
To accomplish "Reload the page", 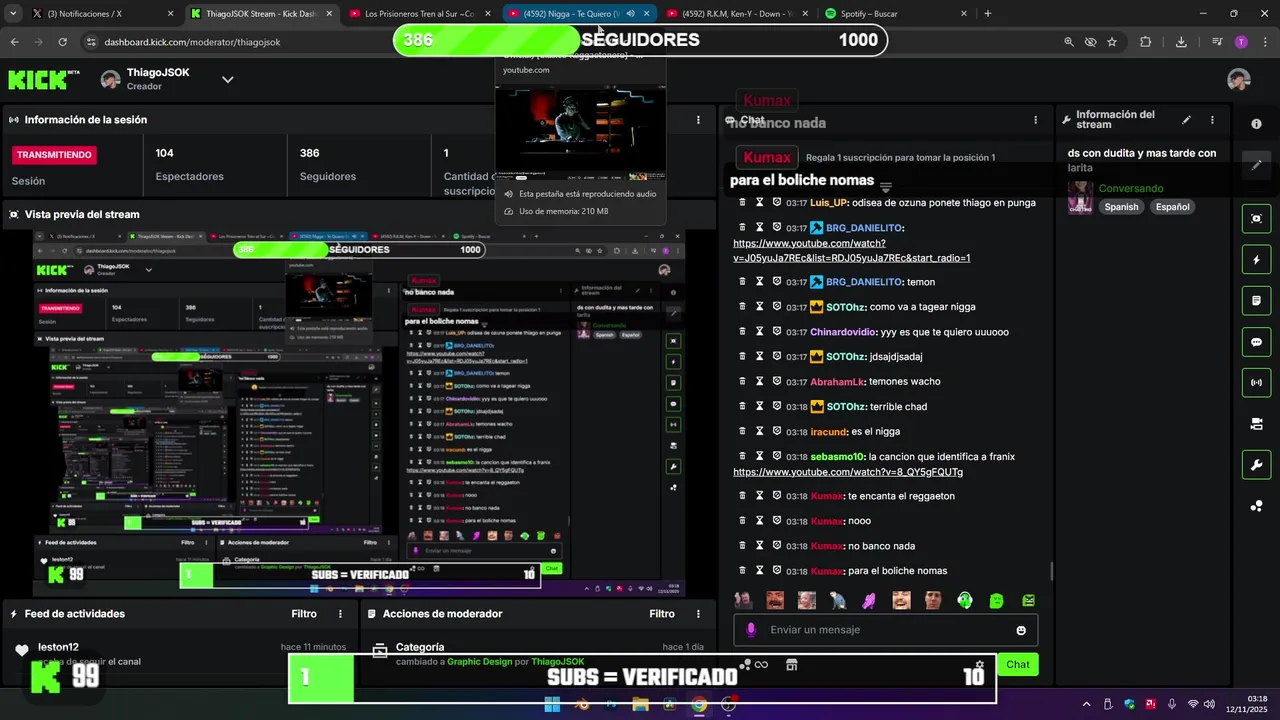I will 62,42.
